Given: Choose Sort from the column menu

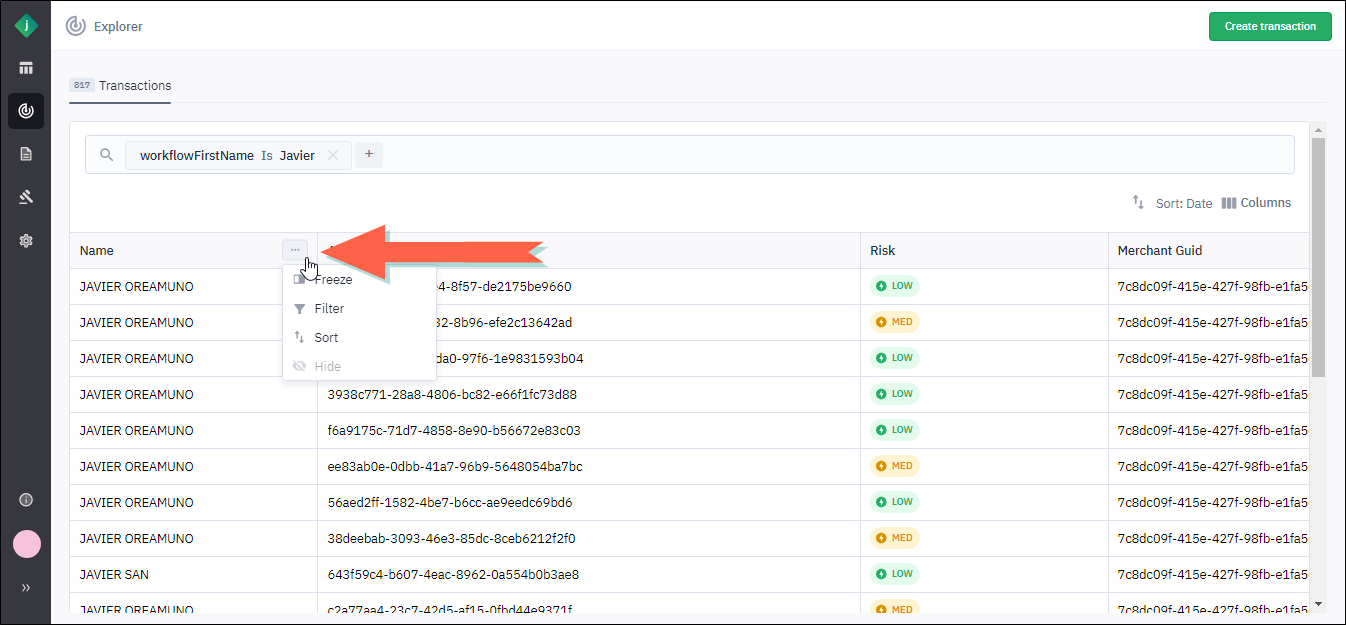Looking at the screenshot, I should click(325, 338).
